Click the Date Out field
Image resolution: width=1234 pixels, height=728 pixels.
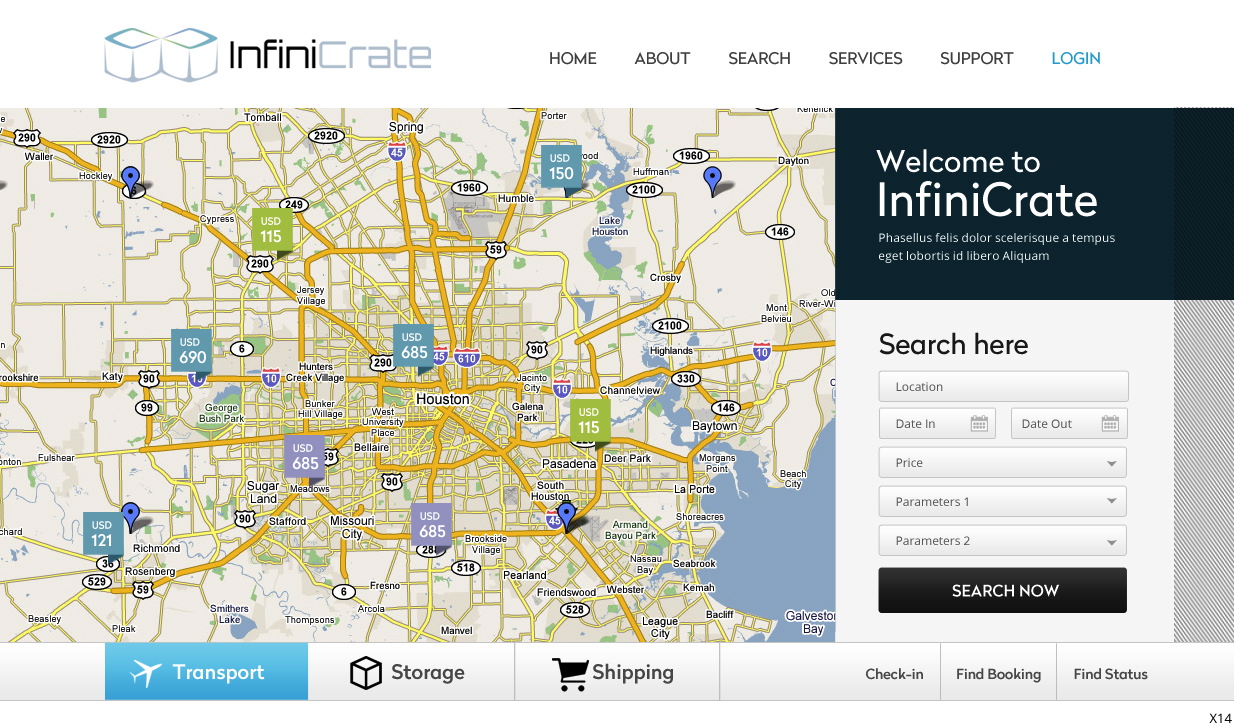point(1069,424)
